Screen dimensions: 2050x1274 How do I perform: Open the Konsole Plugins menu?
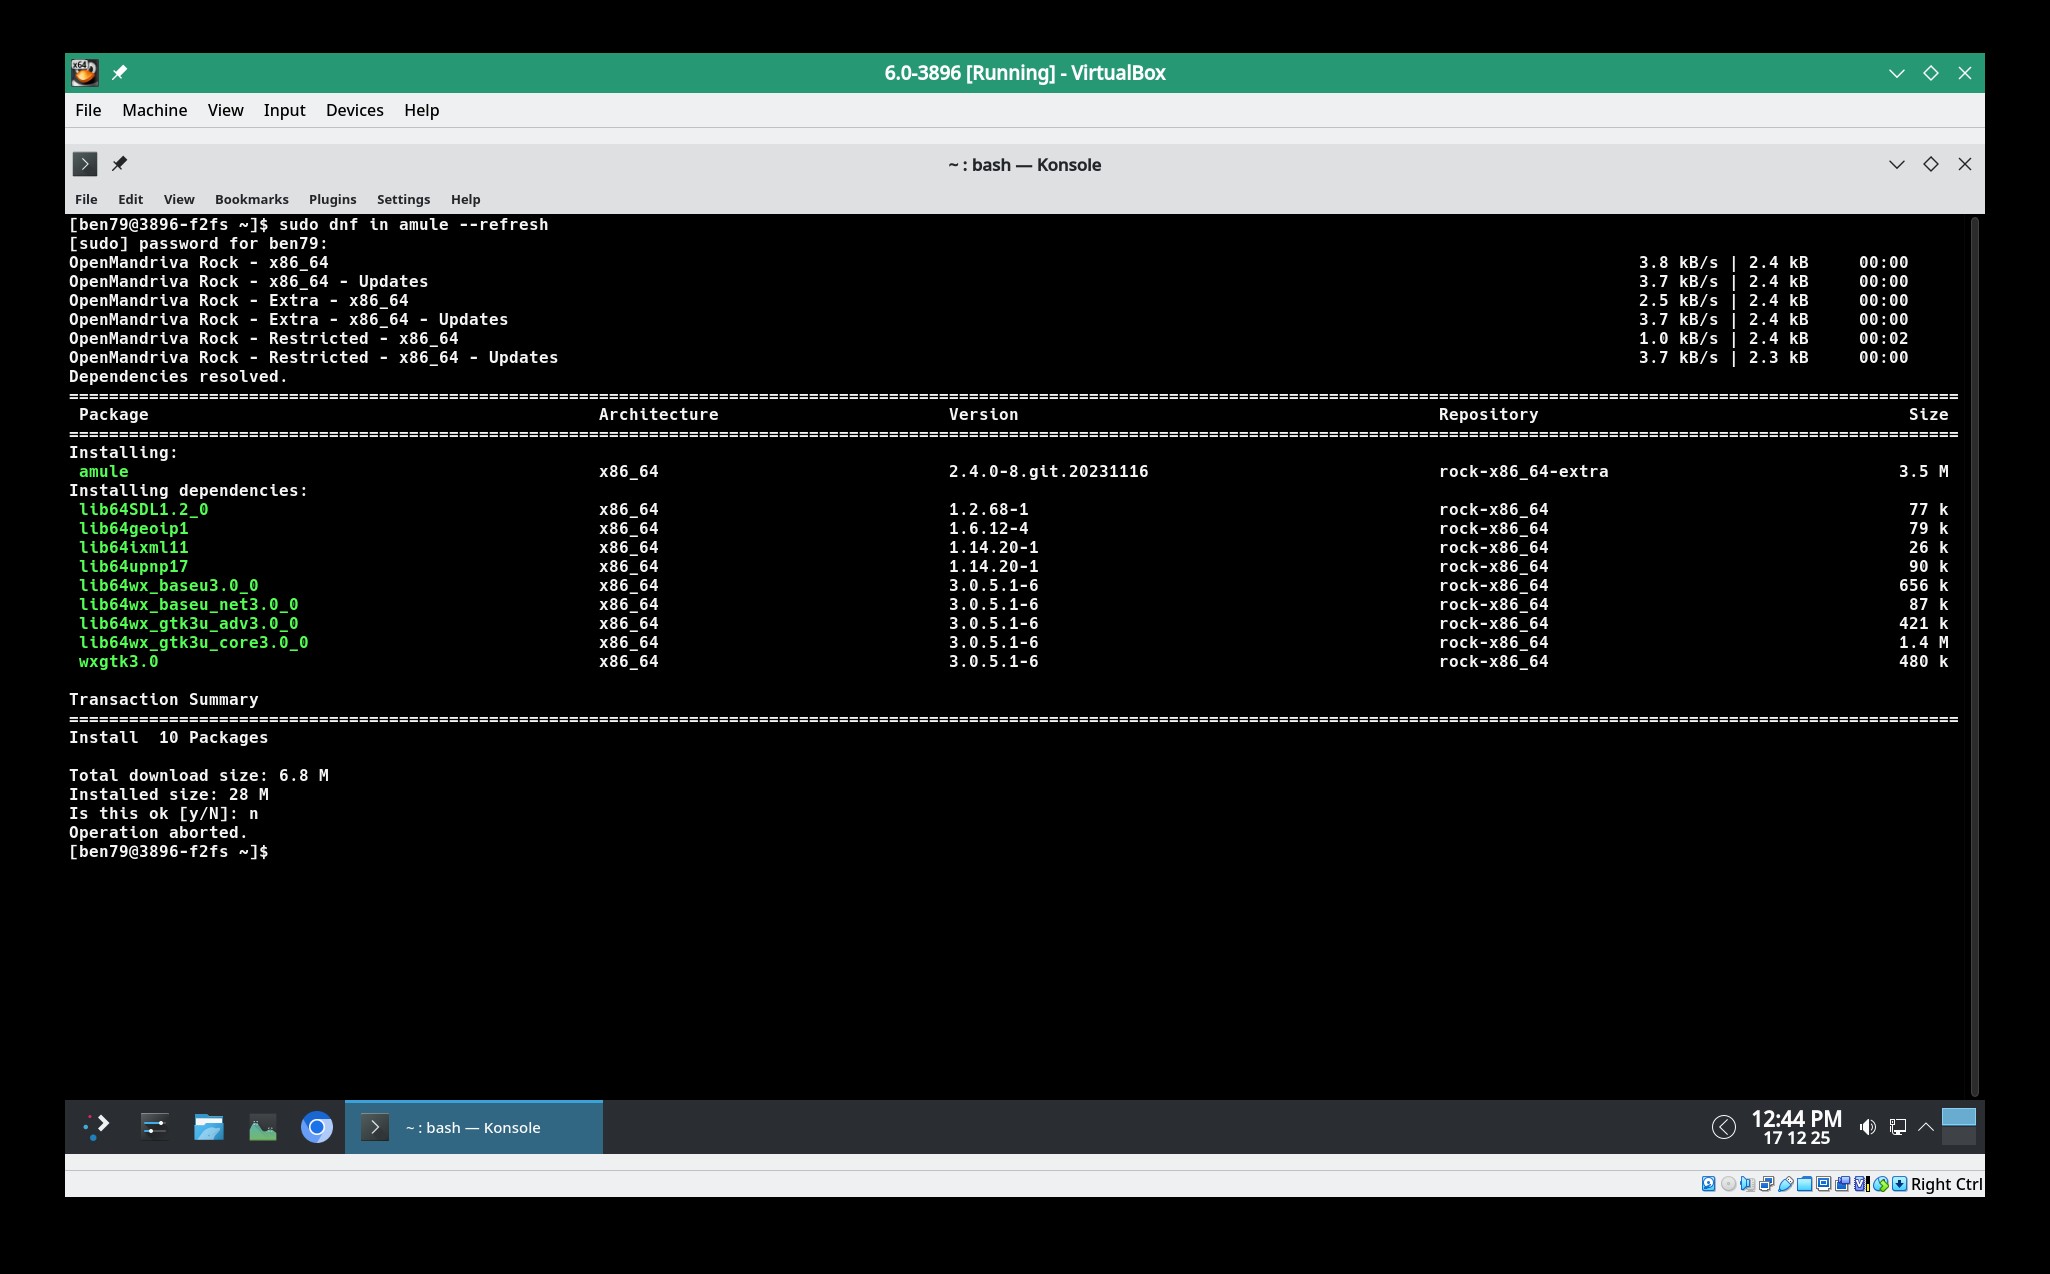click(x=332, y=199)
